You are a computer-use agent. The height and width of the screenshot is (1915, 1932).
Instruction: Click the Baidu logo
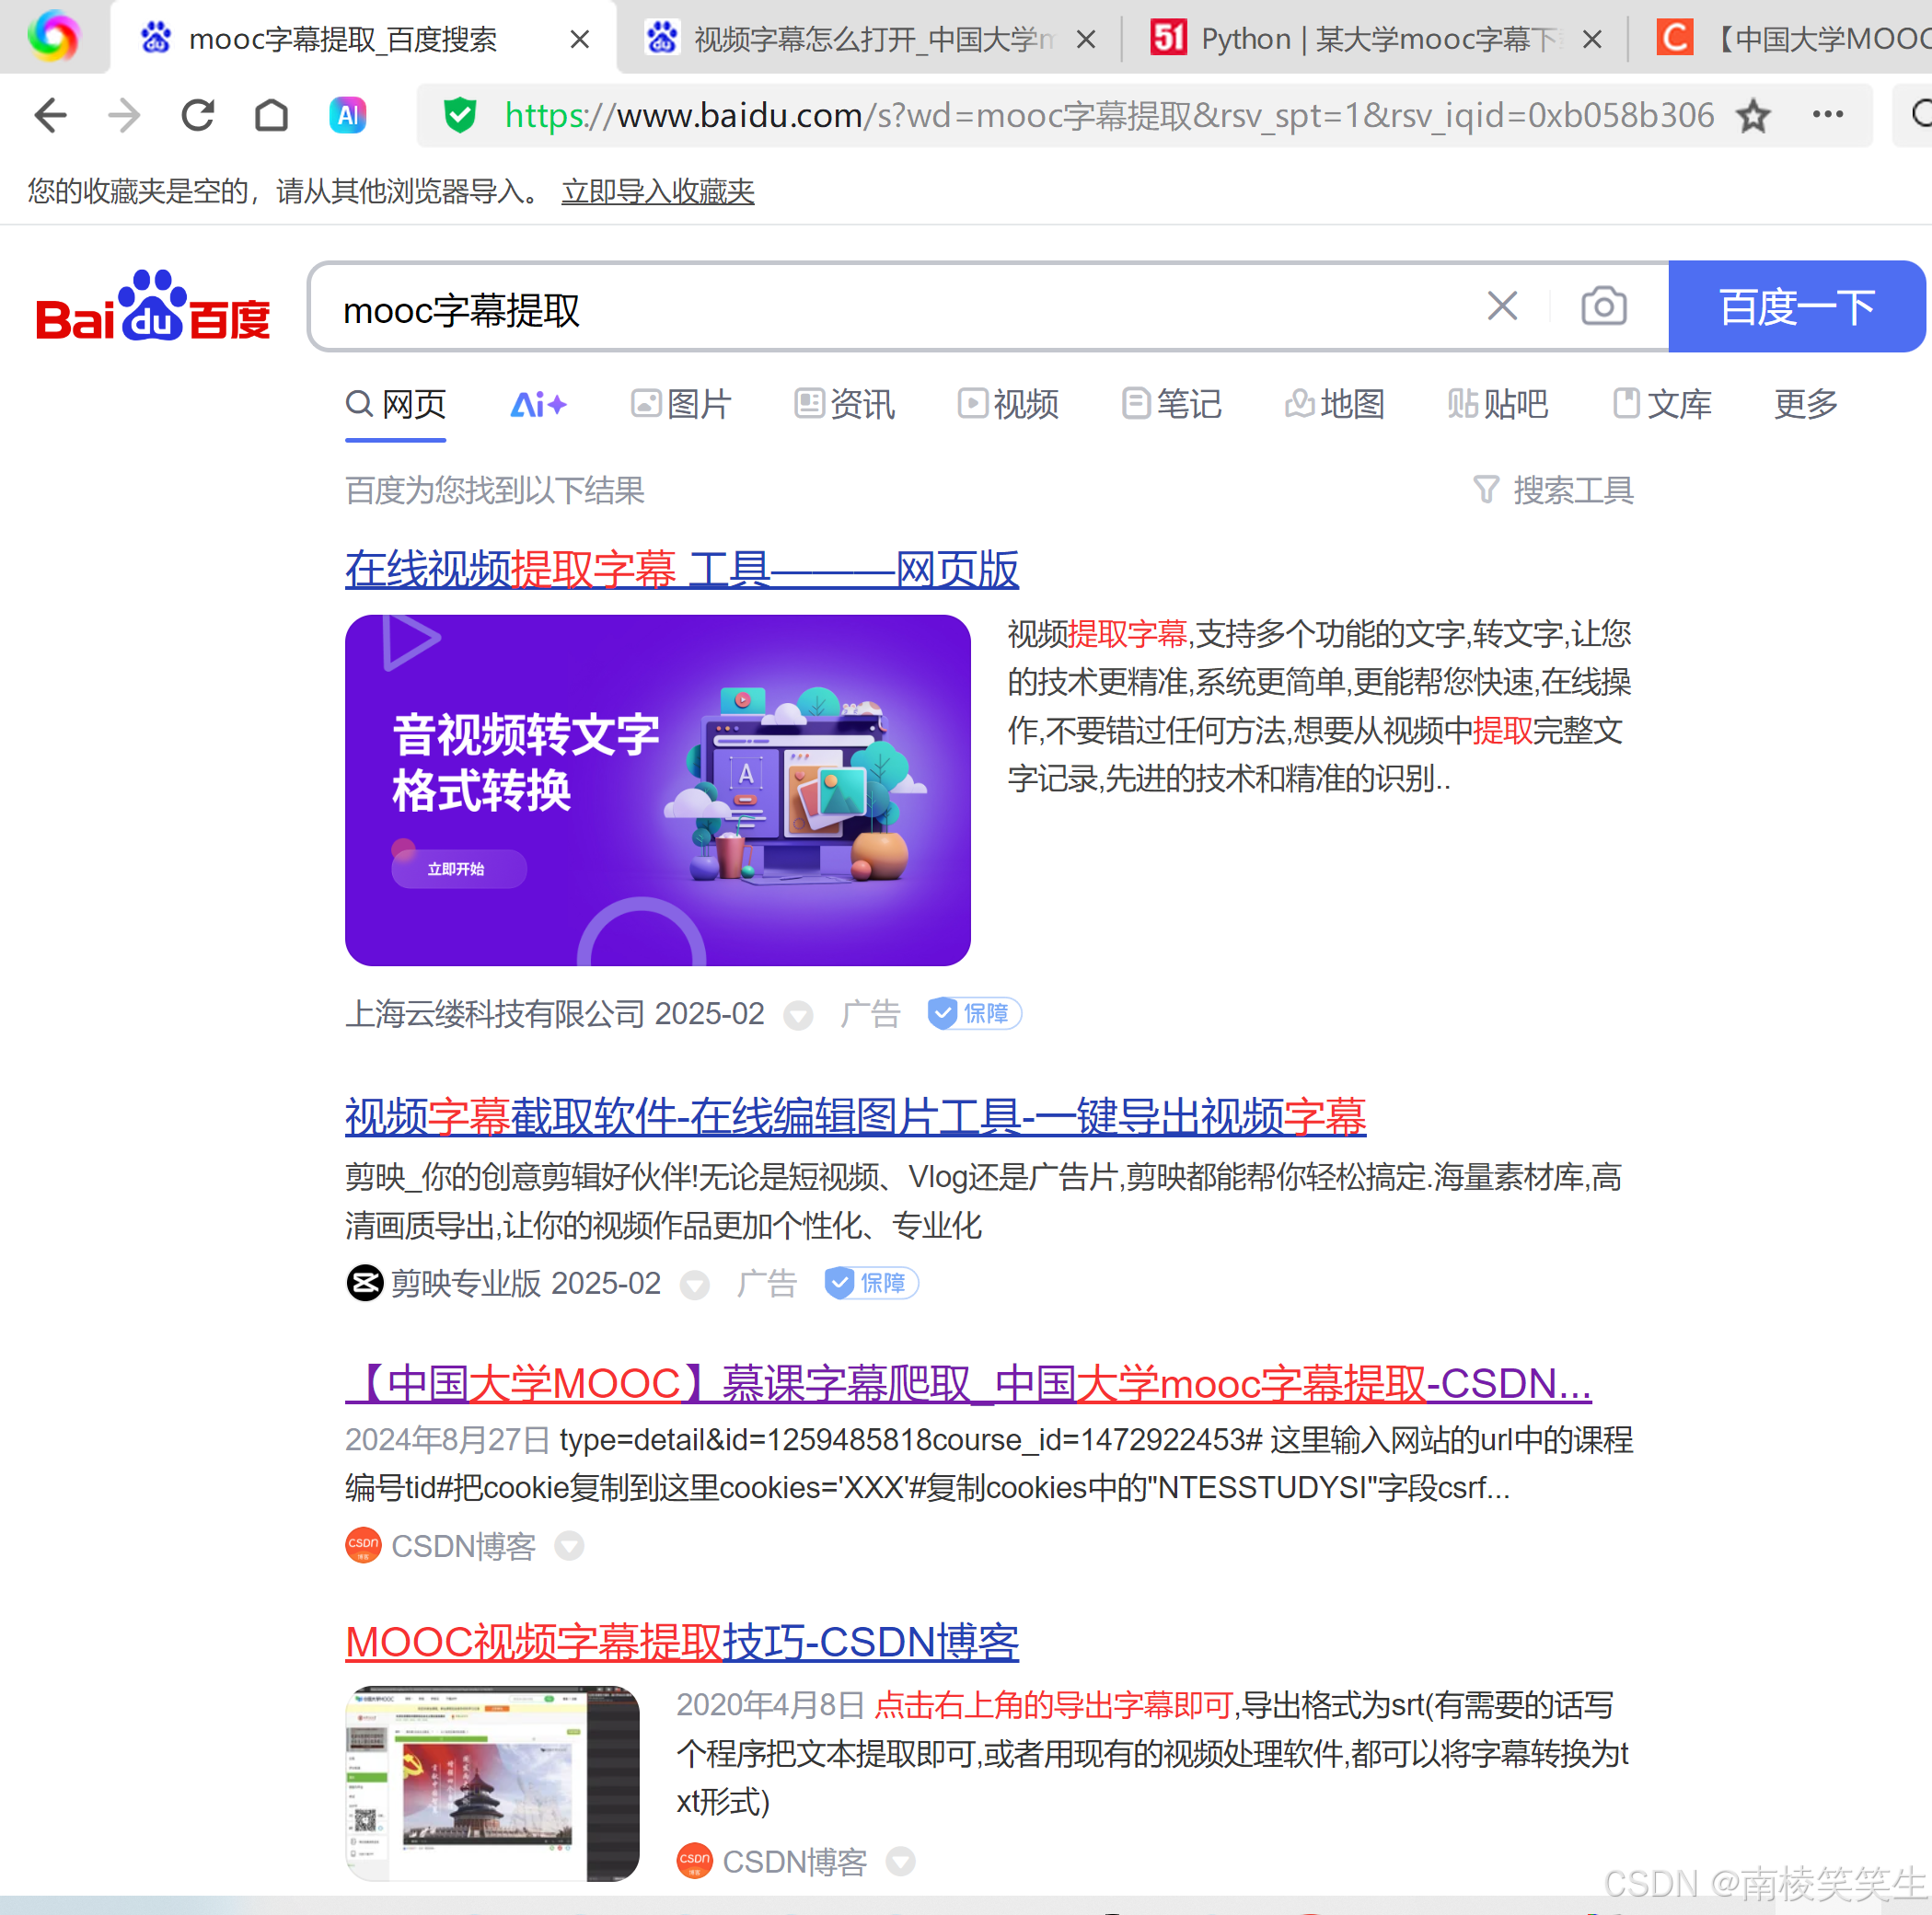pyautogui.click(x=152, y=307)
